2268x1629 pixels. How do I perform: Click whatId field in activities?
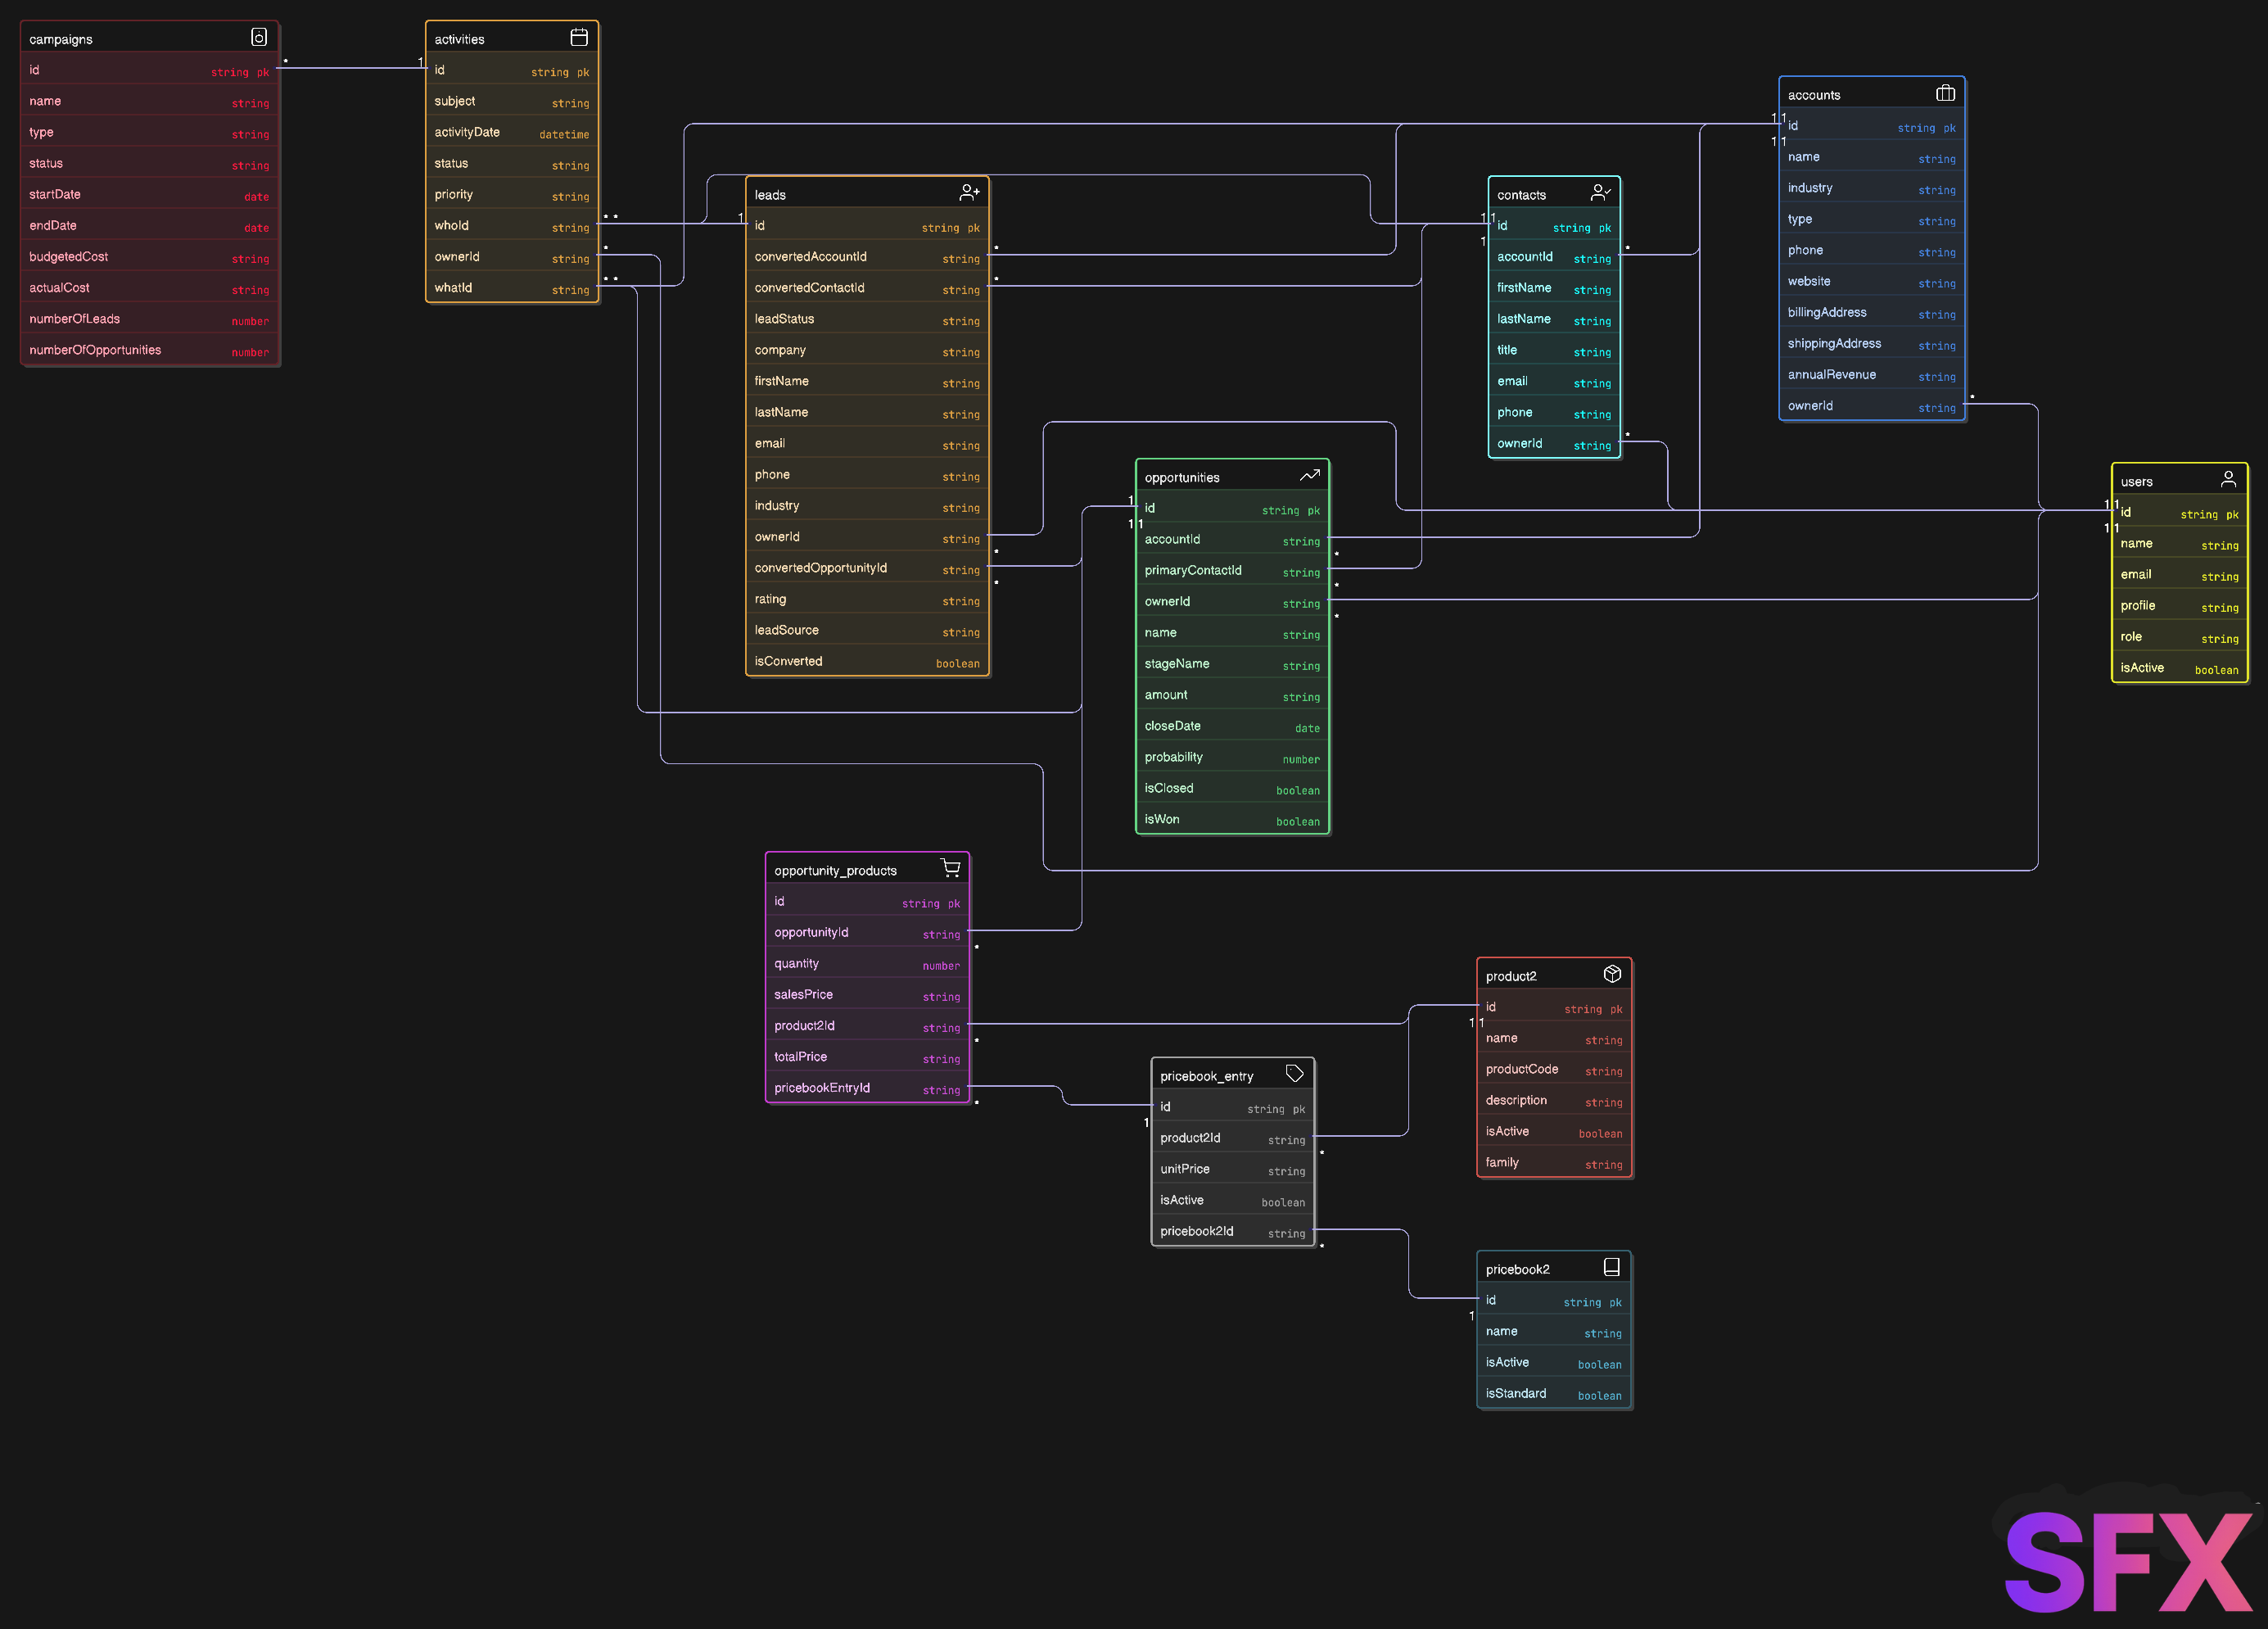[x=512, y=288]
